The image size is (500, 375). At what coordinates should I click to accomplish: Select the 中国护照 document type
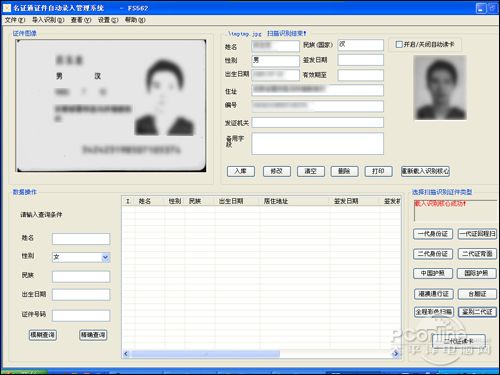pos(433,273)
